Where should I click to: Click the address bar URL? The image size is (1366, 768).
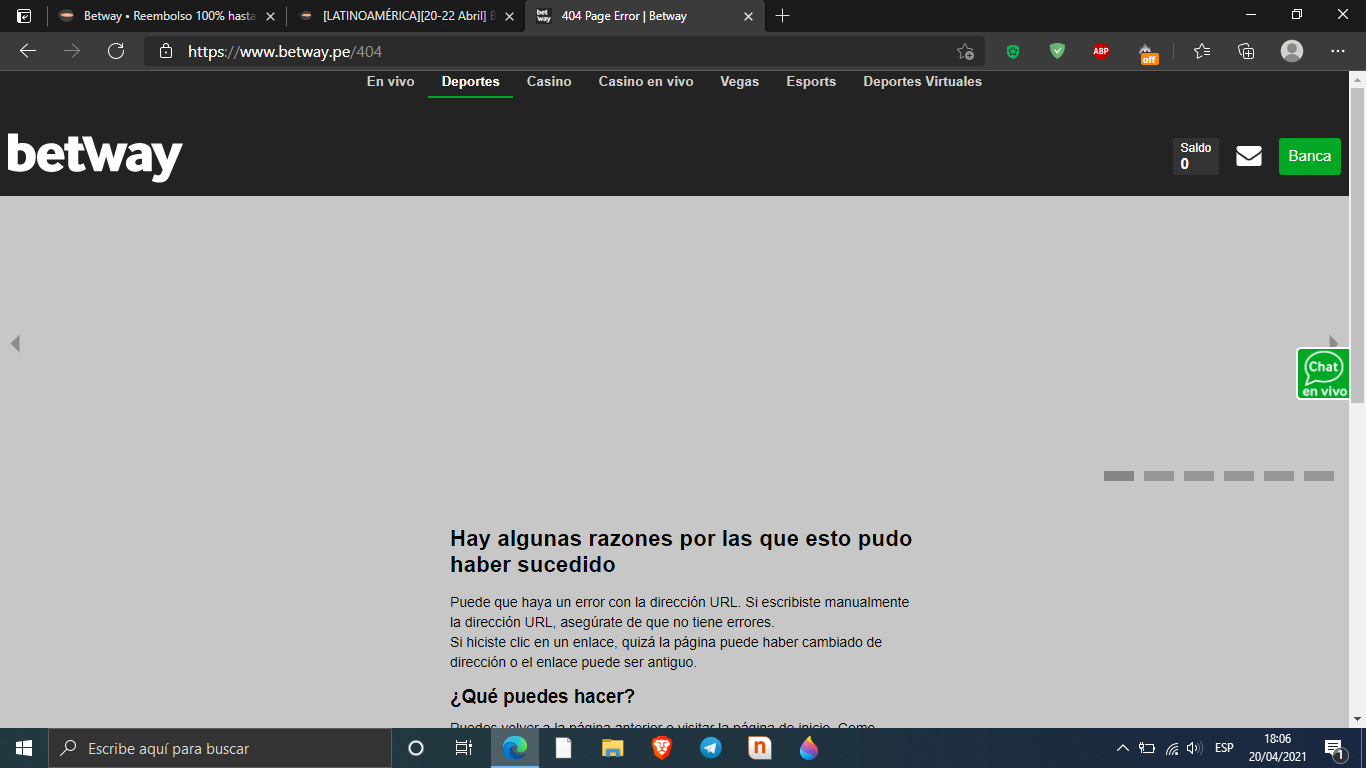(x=285, y=51)
